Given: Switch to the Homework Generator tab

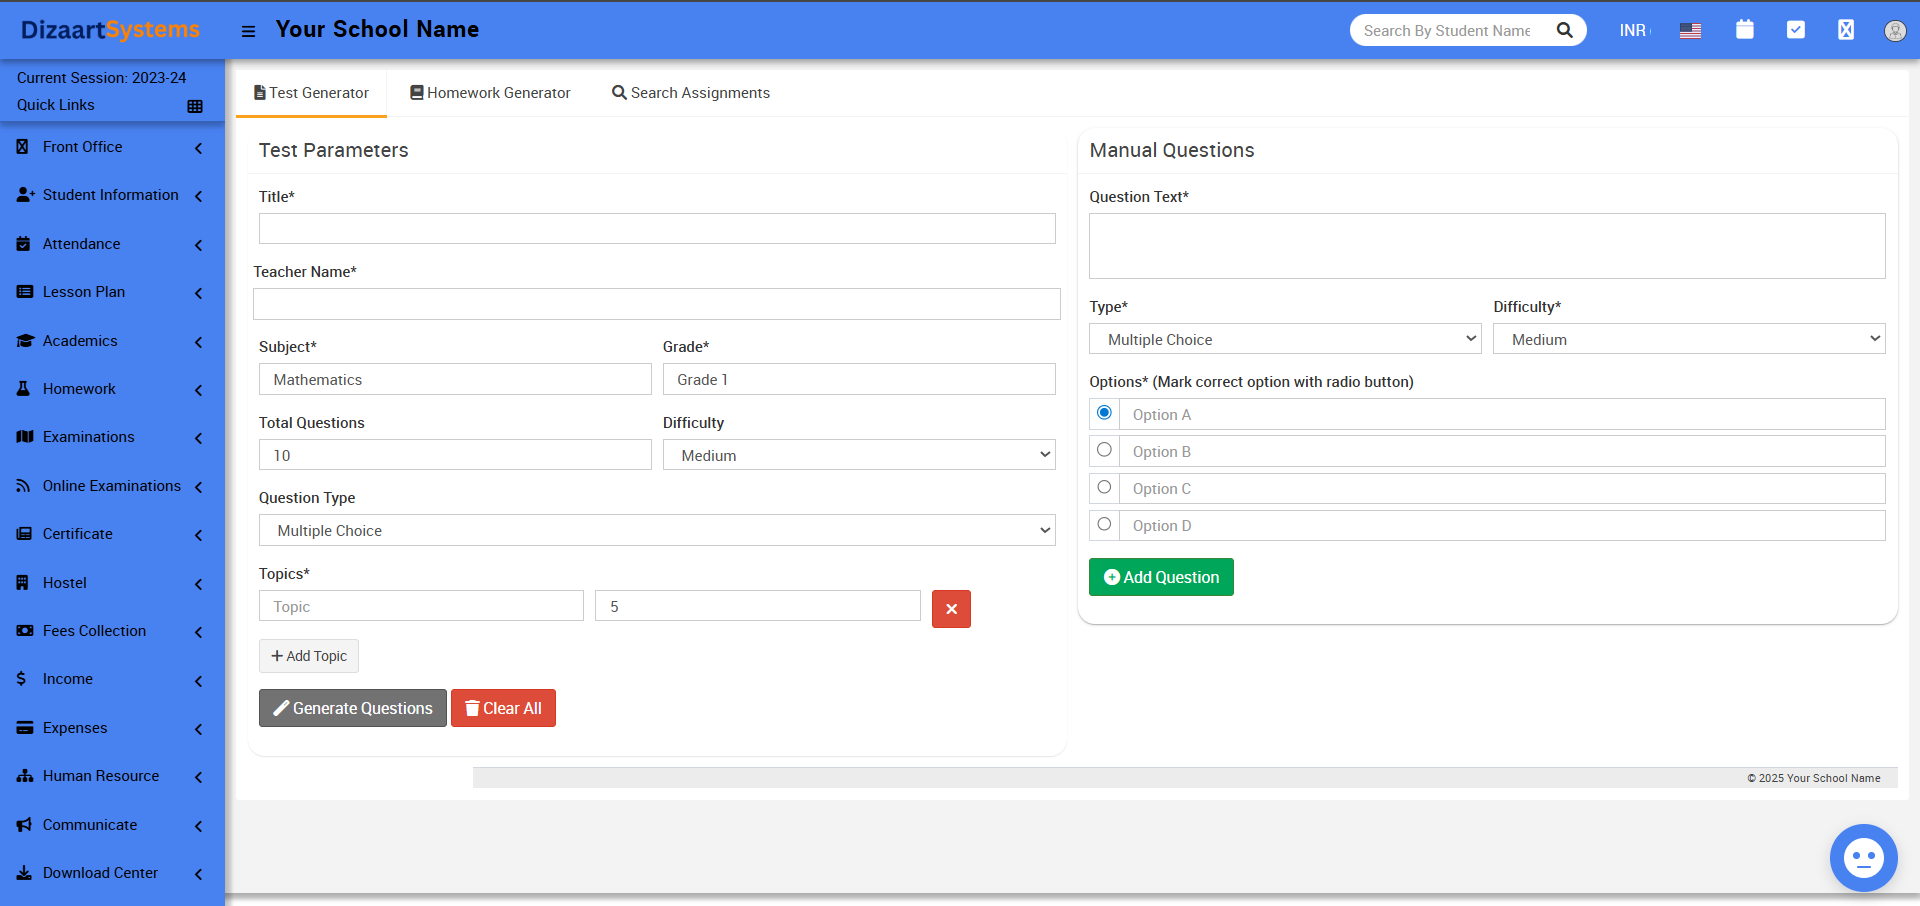Looking at the screenshot, I should pyautogui.click(x=489, y=92).
